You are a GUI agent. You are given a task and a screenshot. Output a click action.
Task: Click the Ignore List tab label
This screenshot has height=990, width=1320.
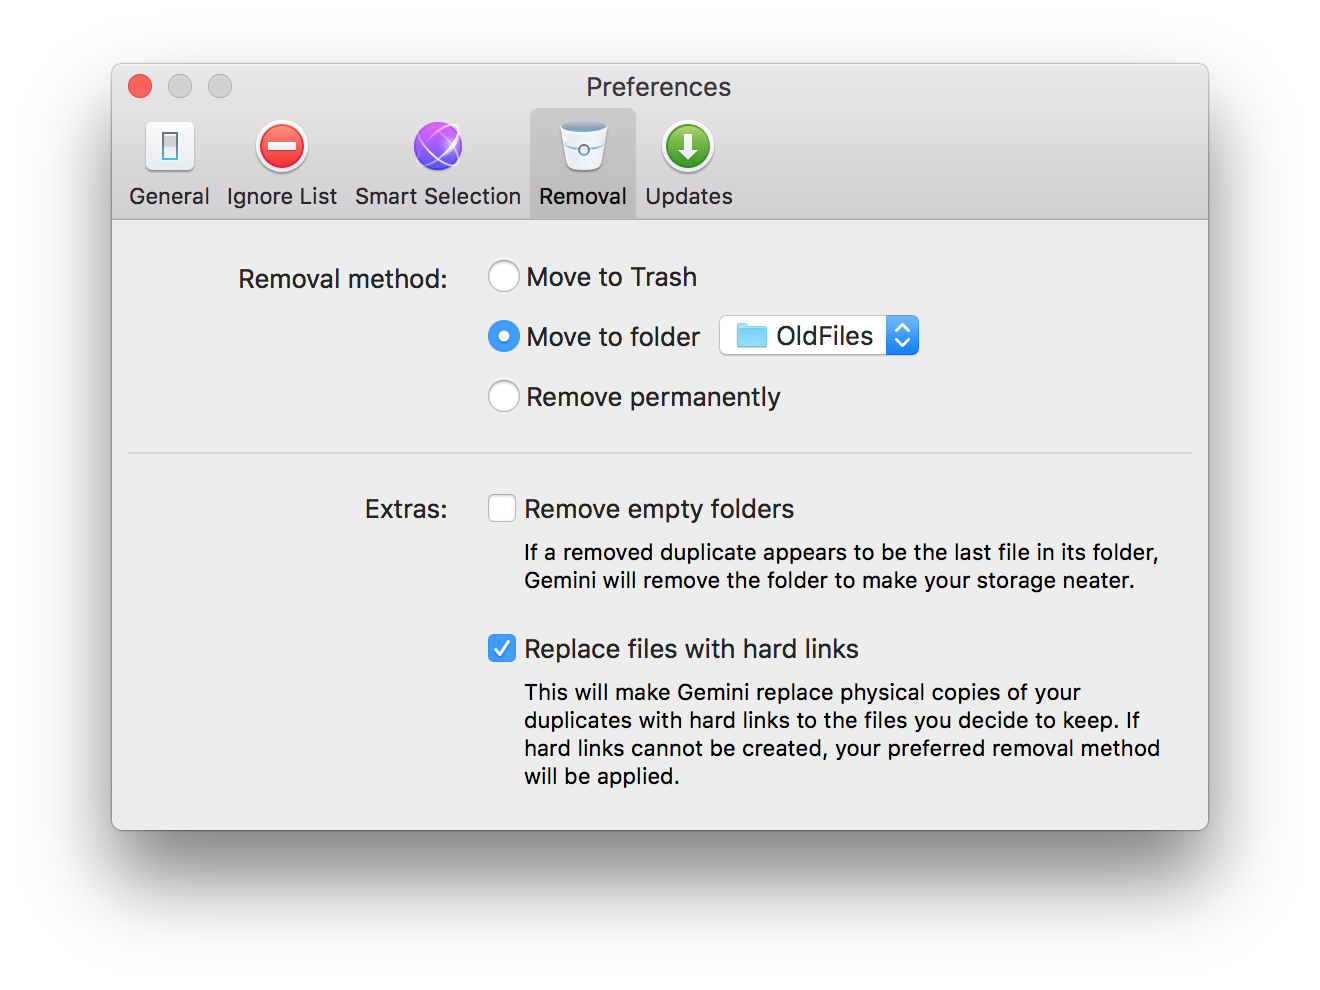pyautogui.click(x=282, y=196)
